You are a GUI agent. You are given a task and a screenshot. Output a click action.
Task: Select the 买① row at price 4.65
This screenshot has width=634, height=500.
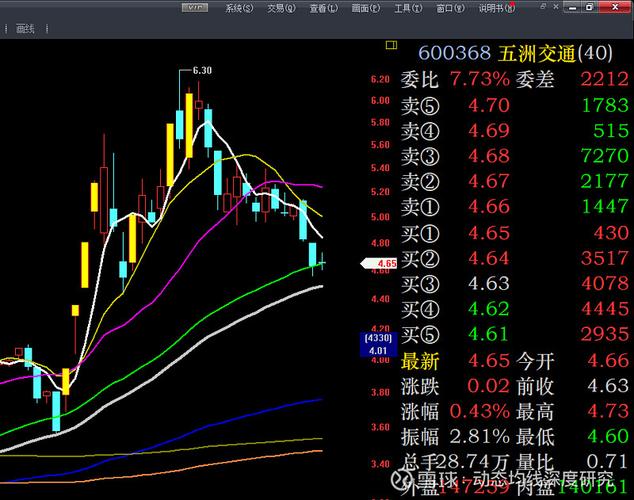[515, 233]
